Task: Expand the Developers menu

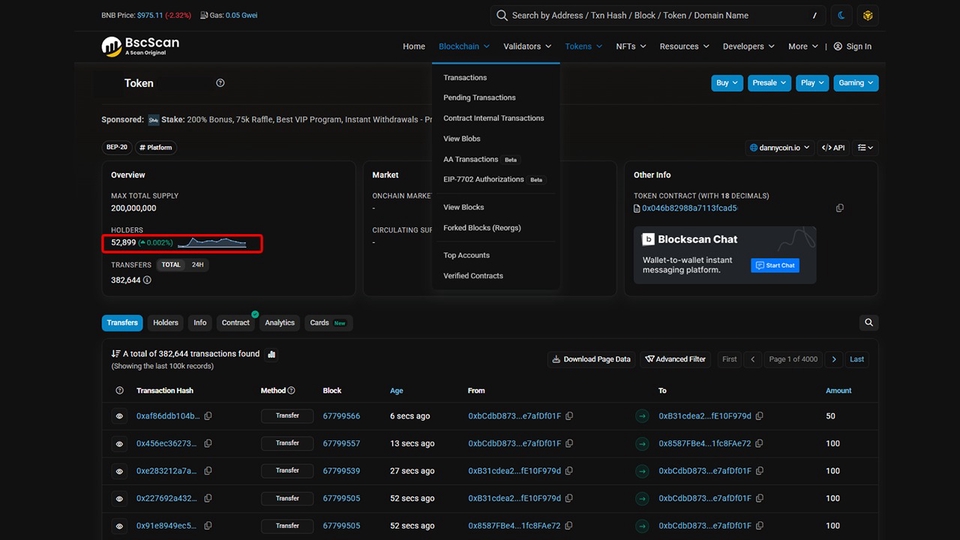Action: (x=748, y=47)
